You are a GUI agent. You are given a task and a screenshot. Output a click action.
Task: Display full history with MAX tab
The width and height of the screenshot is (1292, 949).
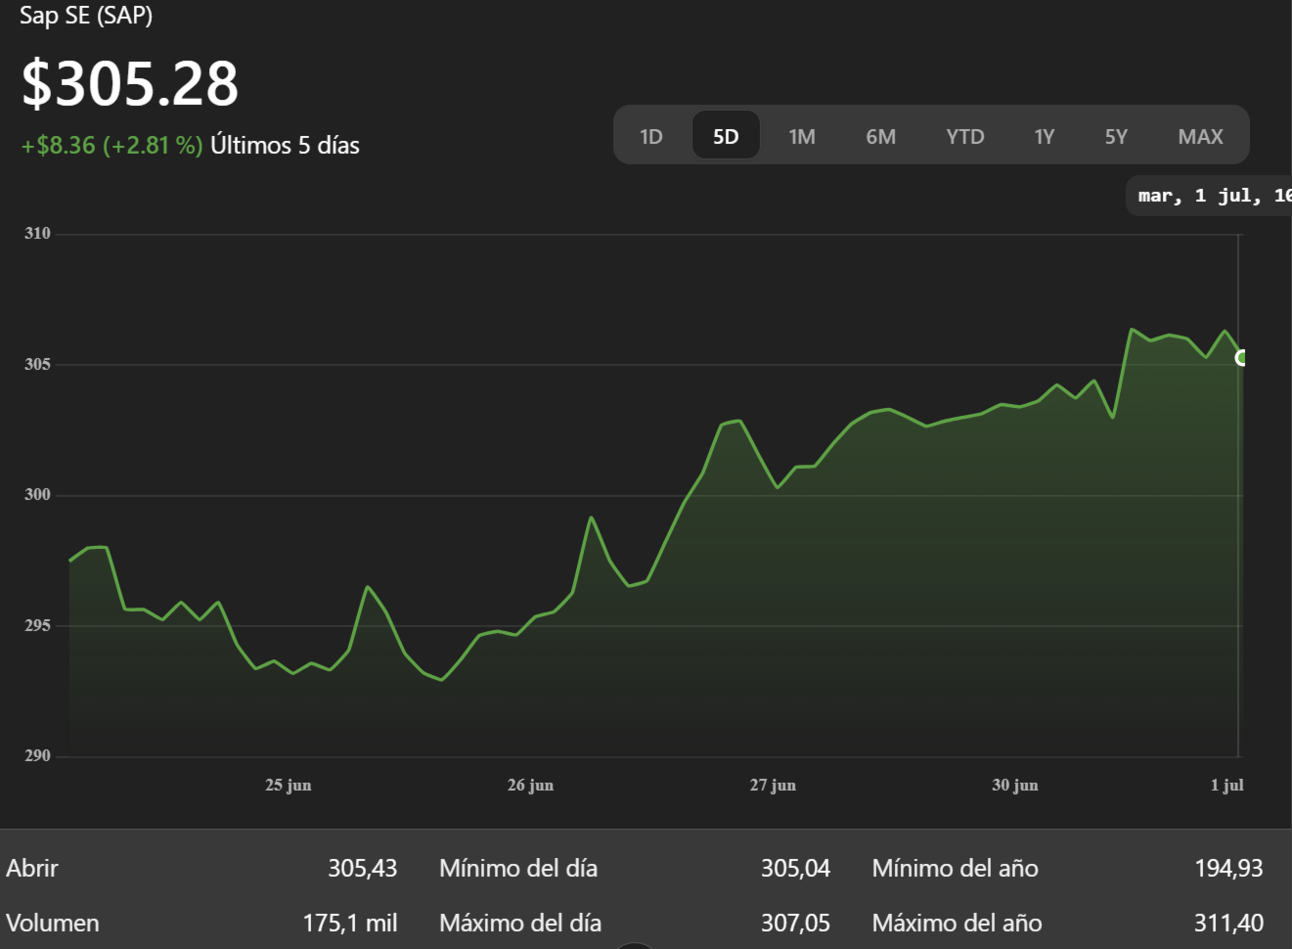click(1201, 136)
